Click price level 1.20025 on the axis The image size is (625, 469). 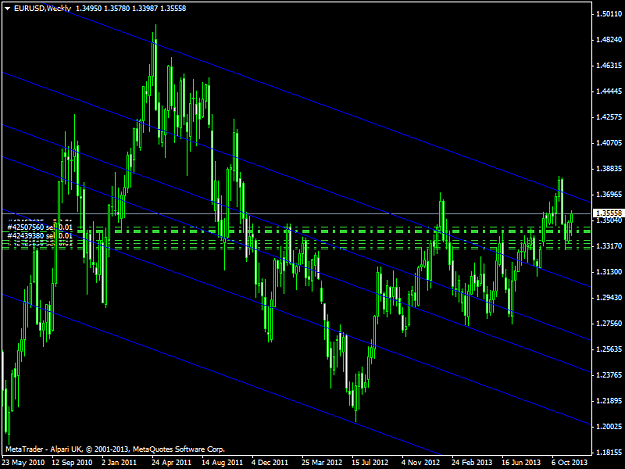tap(609, 426)
